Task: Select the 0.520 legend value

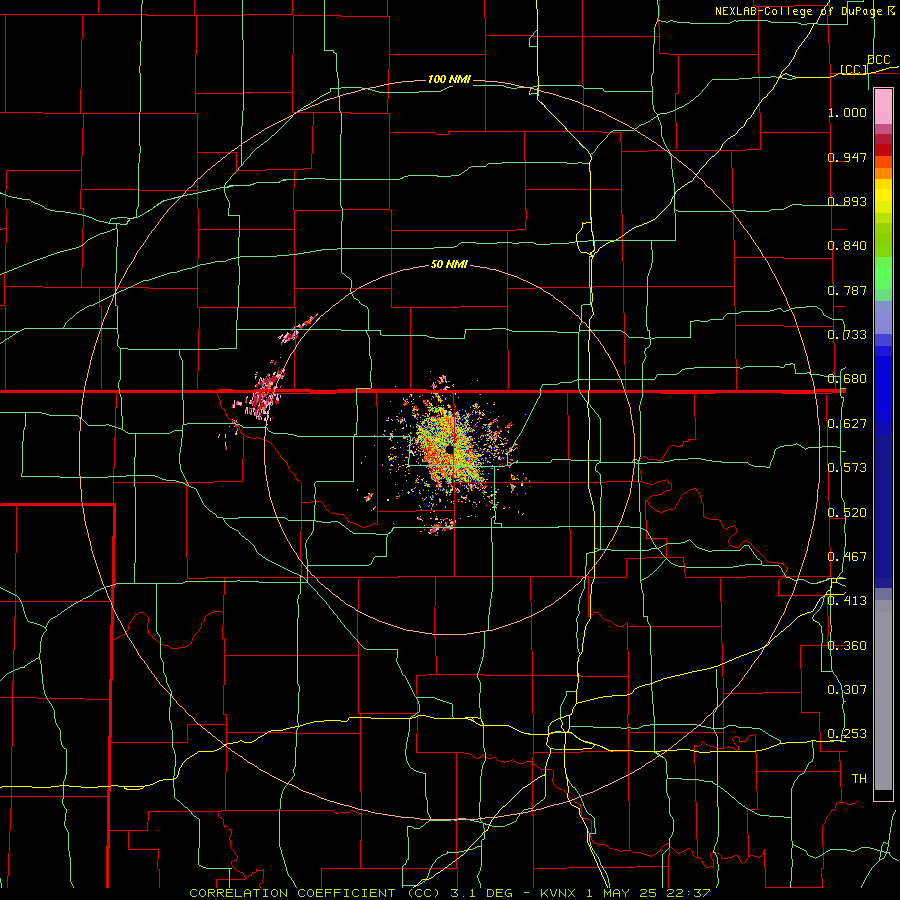Action: point(847,513)
